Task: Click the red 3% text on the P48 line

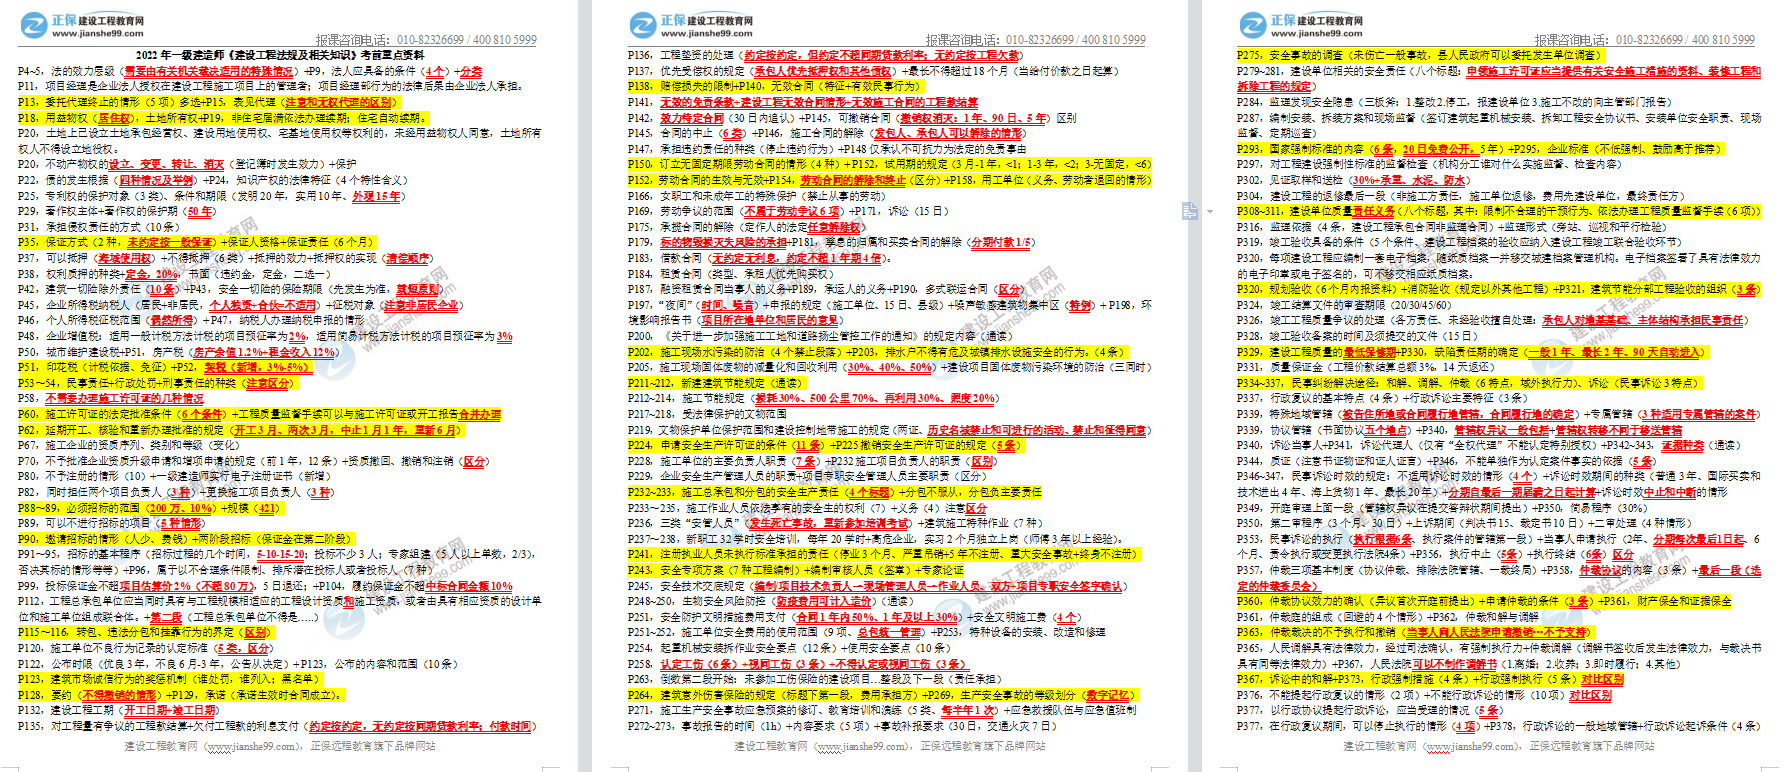Action: coord(505,336)
